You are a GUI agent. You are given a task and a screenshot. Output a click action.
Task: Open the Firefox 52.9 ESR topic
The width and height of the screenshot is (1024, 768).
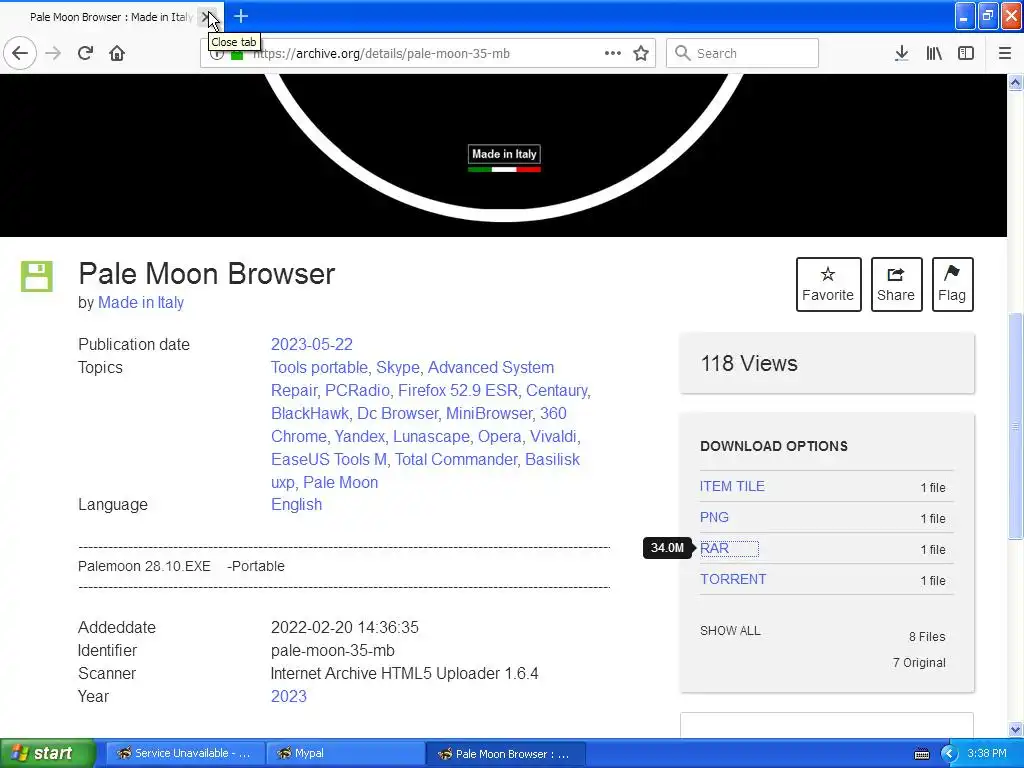point(458,390)
